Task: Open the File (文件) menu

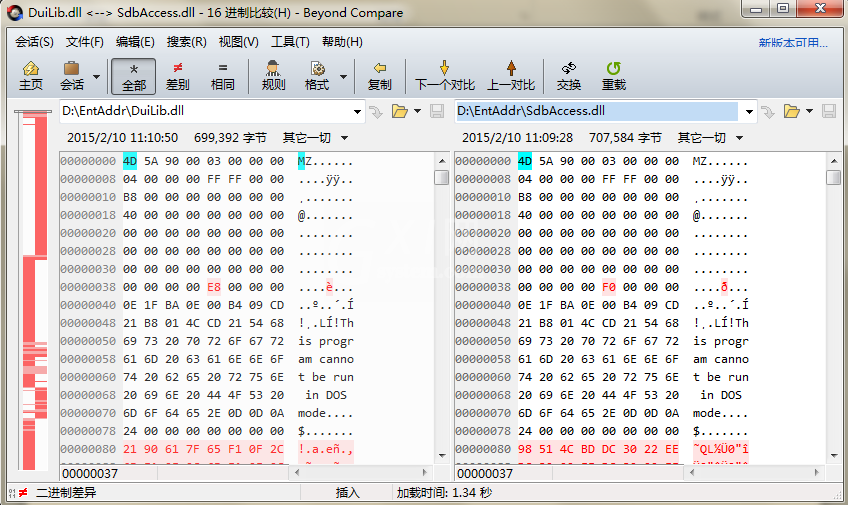Action: pyautogui.click(x=84, y=42)
